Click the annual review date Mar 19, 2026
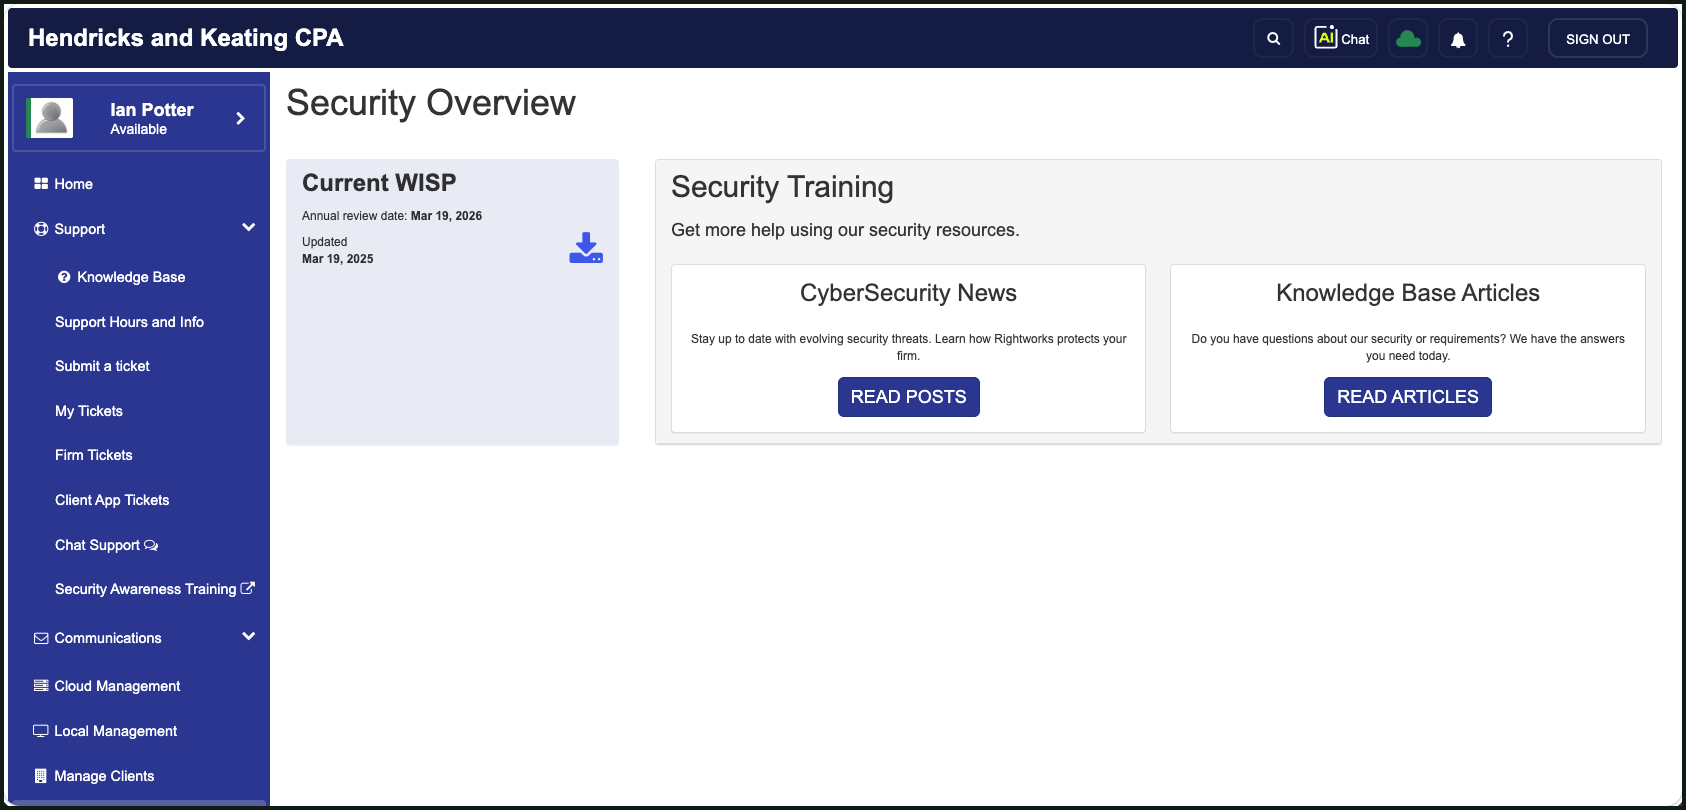This screenshot has width=1686, height=810. click(446, 216)
